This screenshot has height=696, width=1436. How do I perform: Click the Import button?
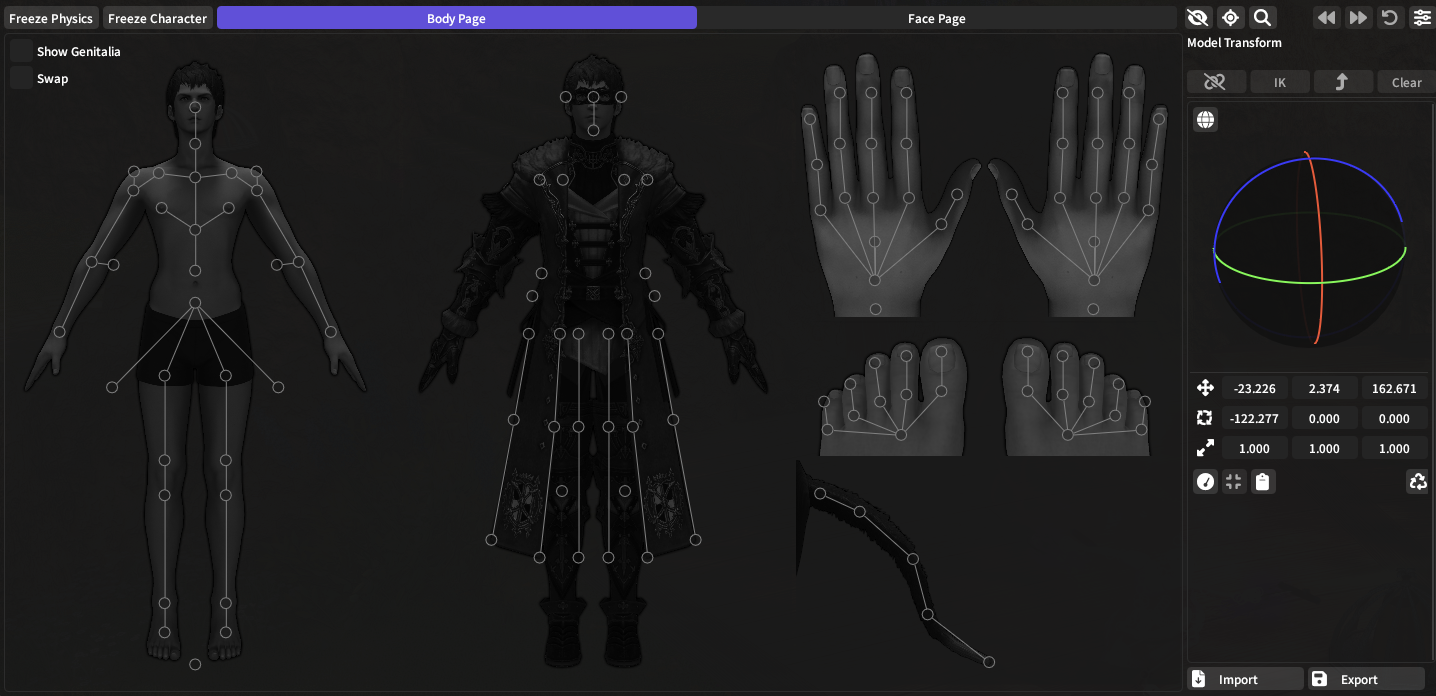(1246, 679)
